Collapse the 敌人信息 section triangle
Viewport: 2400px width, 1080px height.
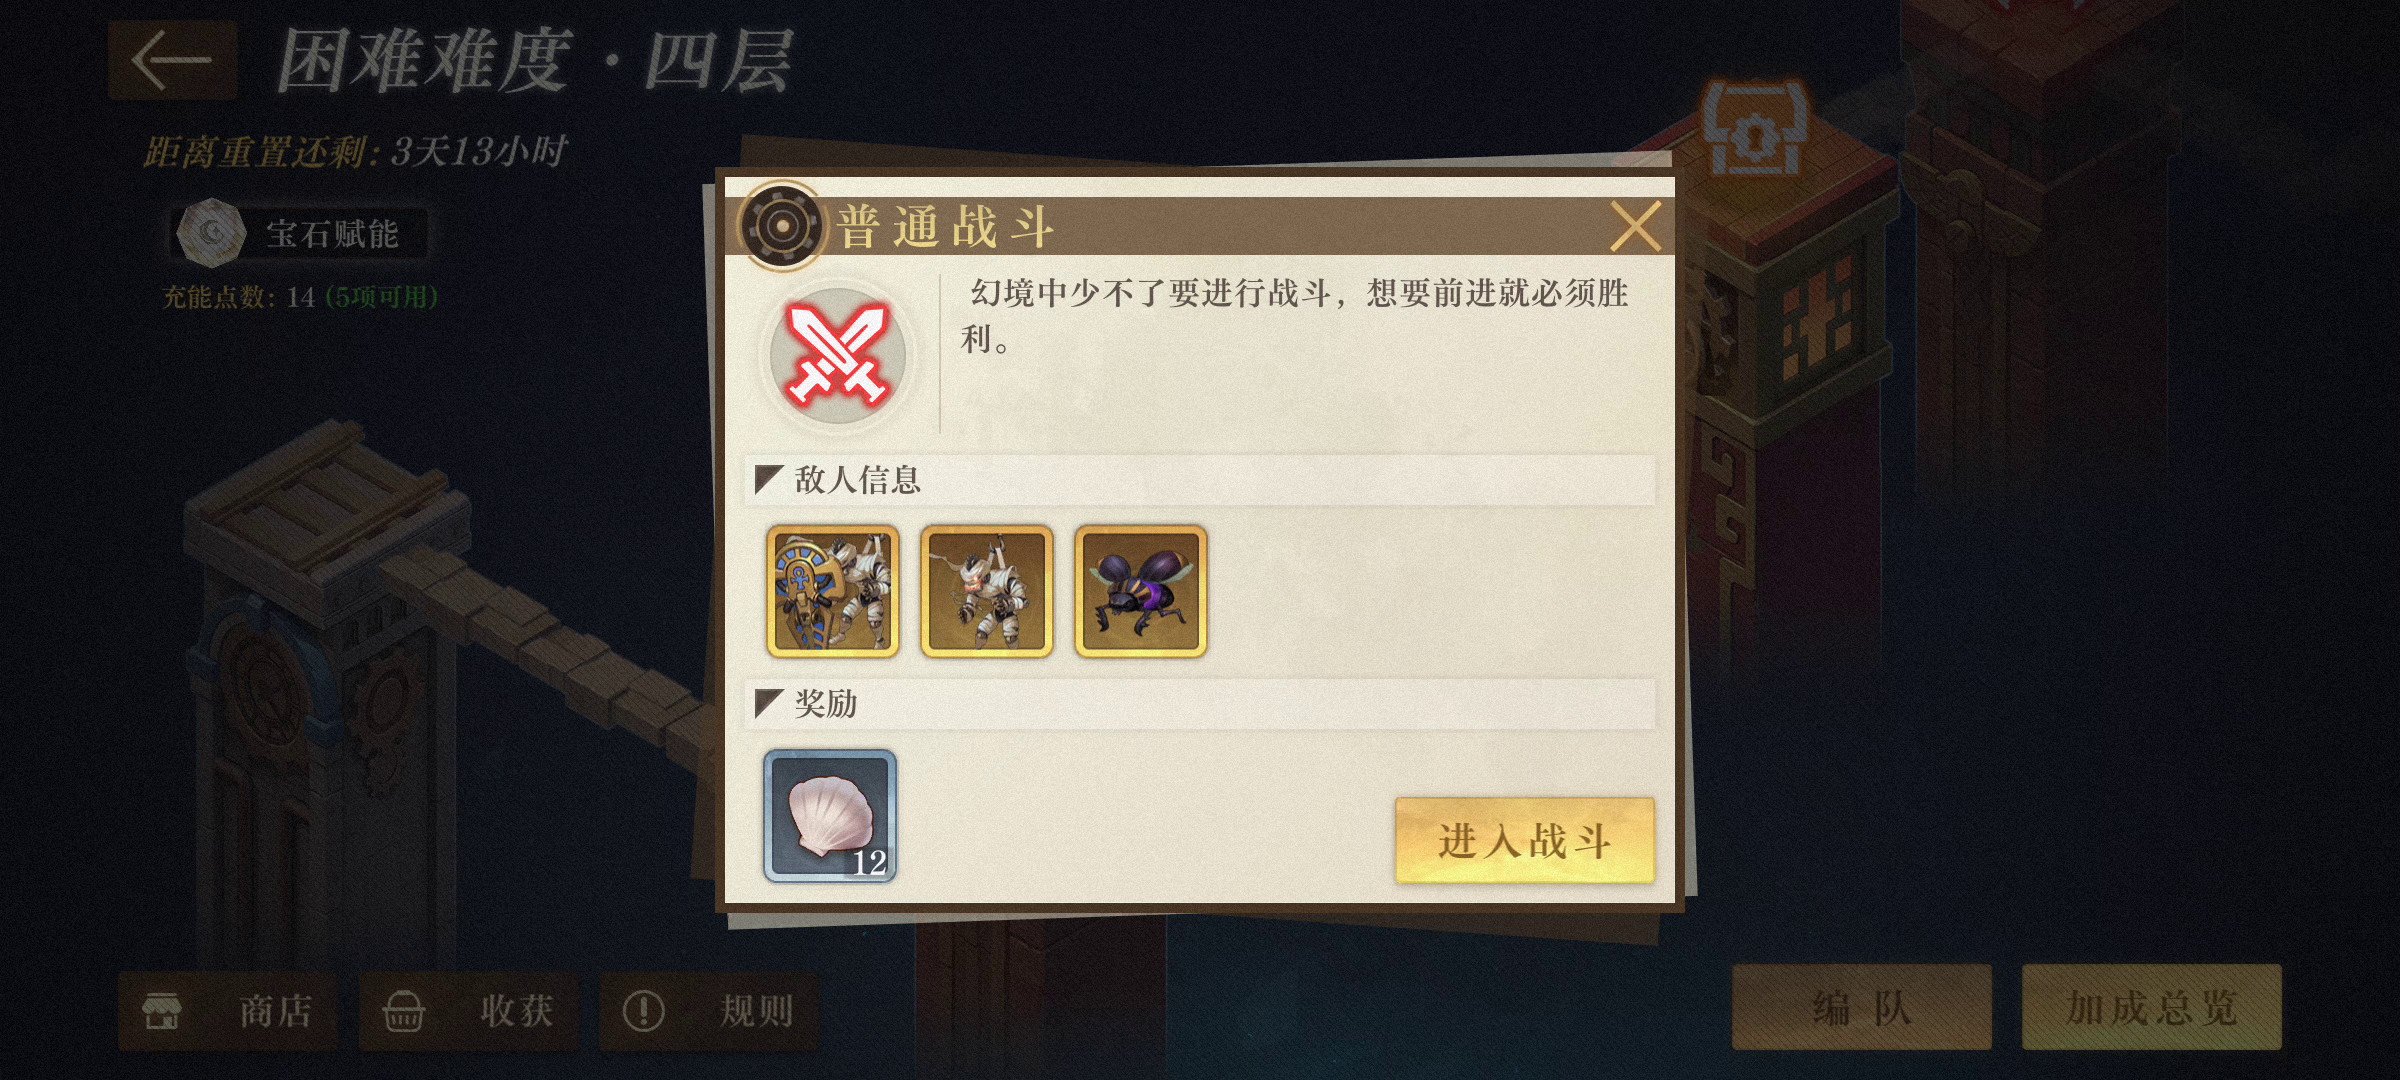(x=768, y=480)
